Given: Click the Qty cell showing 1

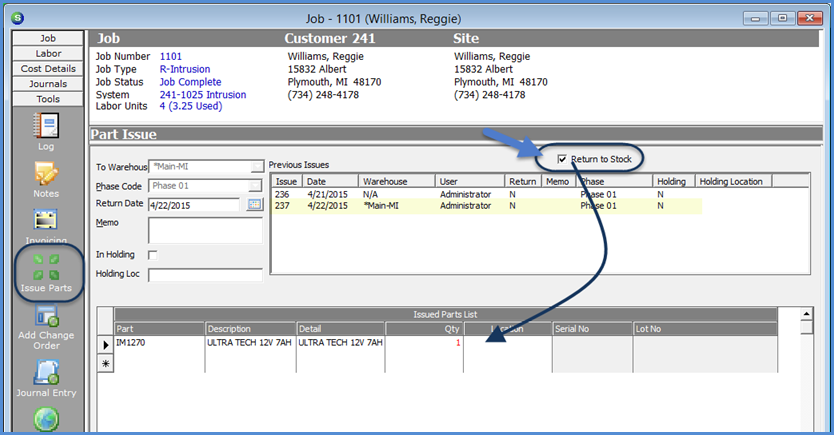Looking at the screenshot, I should (x=424, y=343).
